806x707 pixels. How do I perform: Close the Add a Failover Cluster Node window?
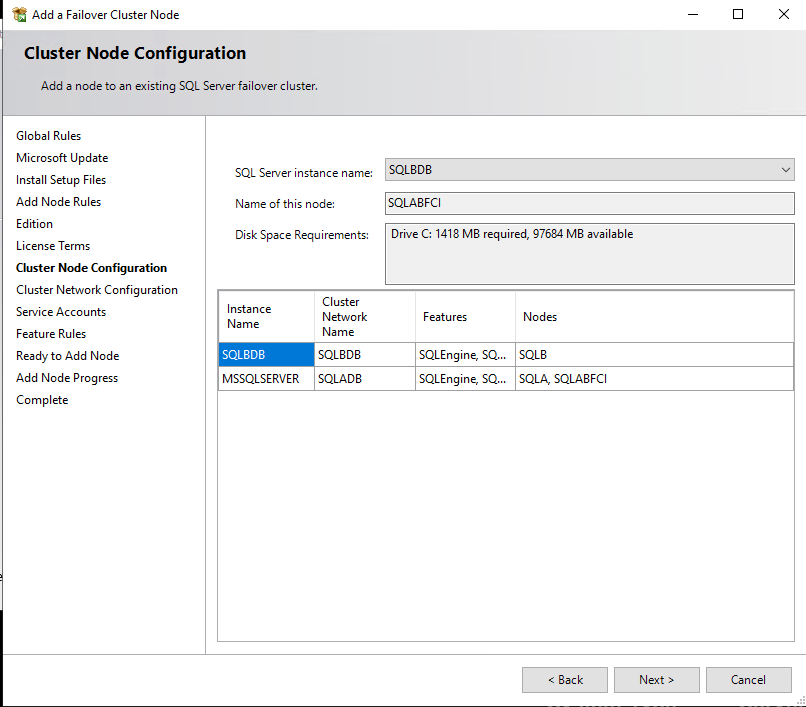pyautogui.click(x=783, y=14)
